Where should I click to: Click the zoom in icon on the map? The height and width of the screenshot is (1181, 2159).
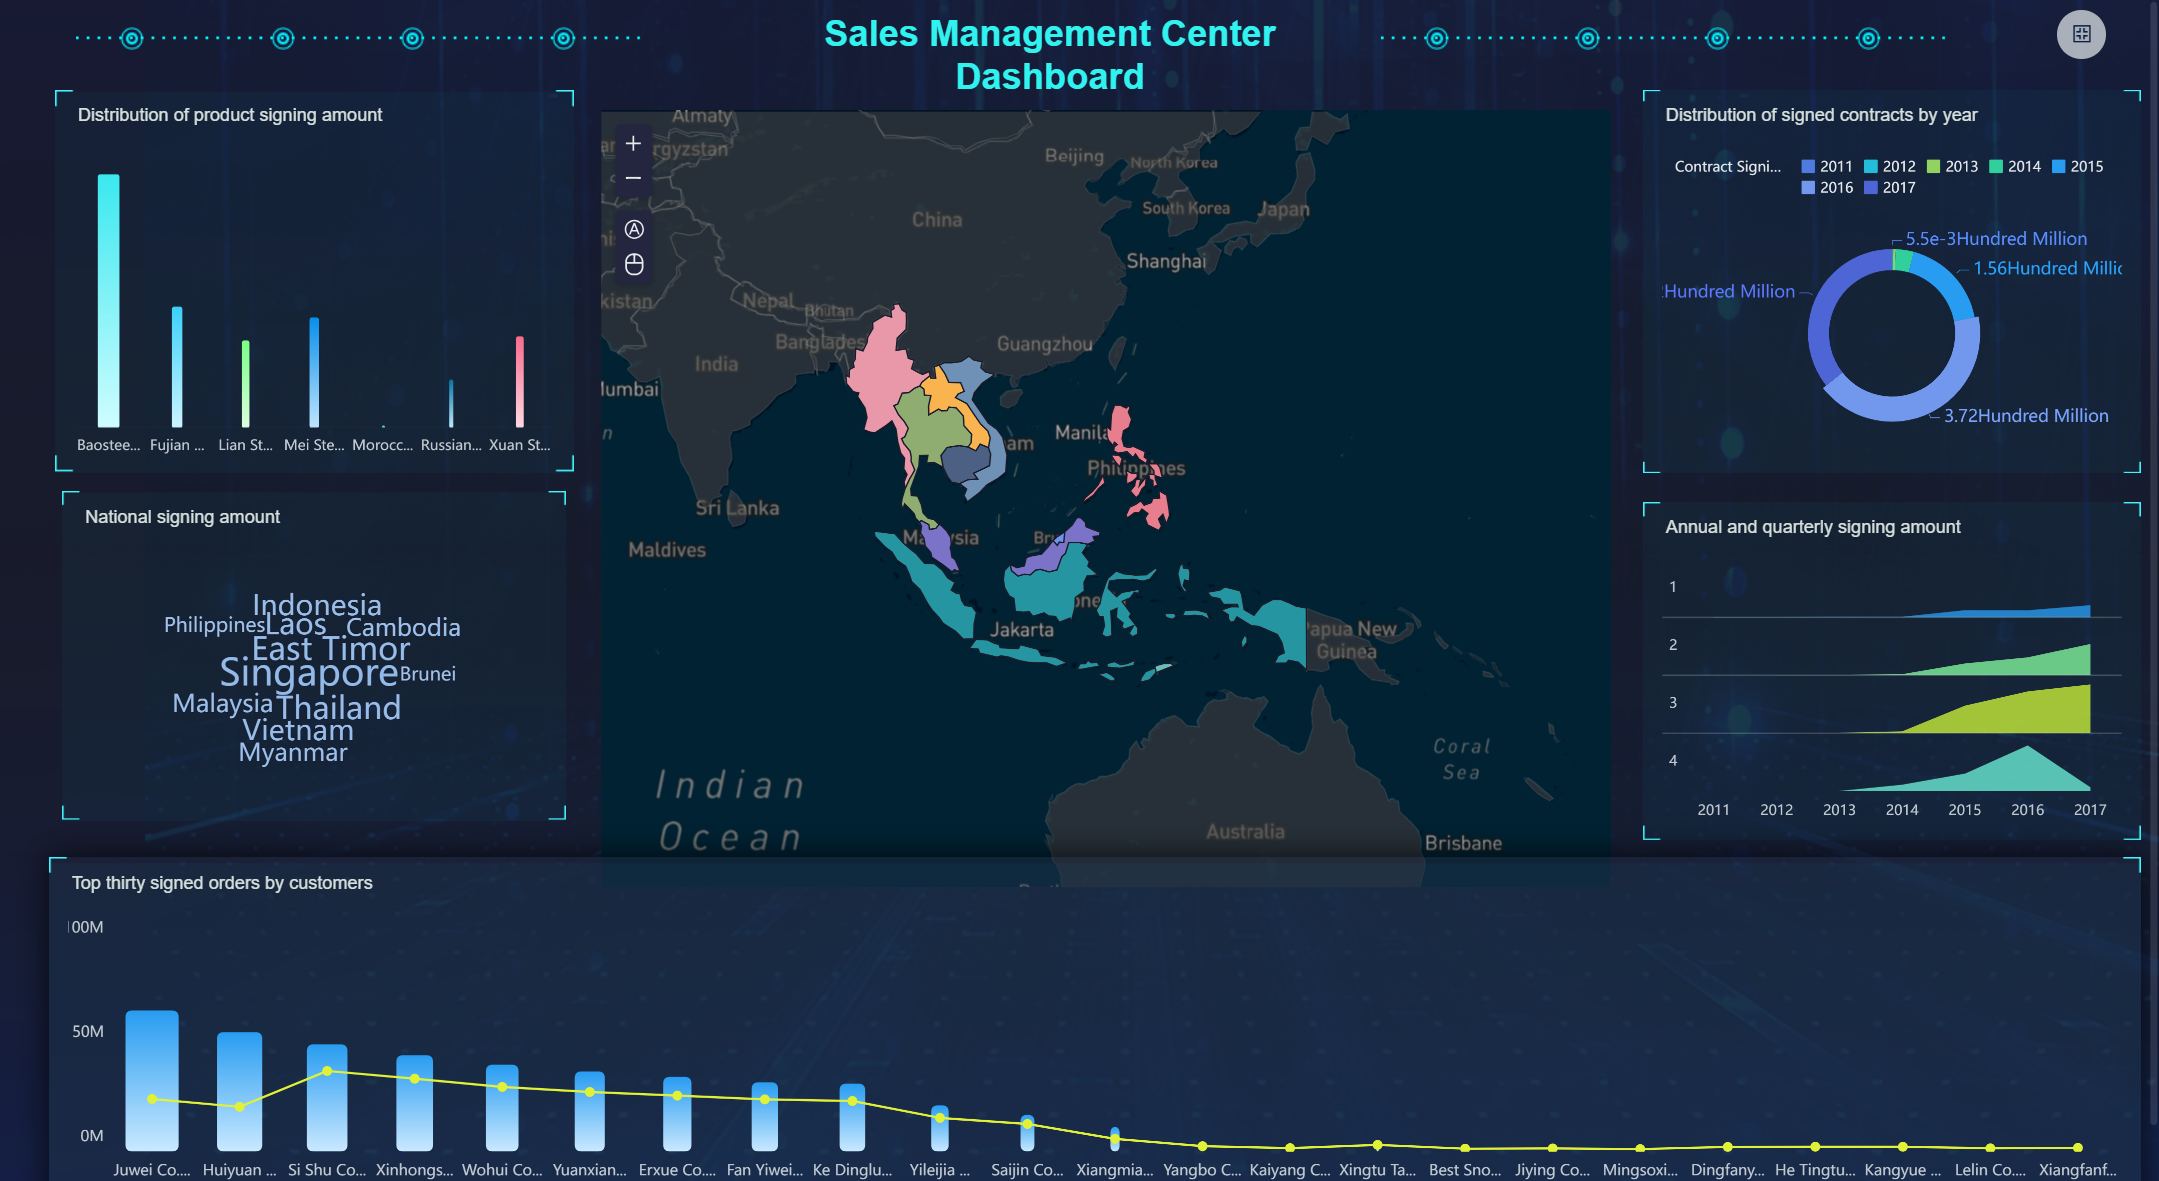[633, 142]
